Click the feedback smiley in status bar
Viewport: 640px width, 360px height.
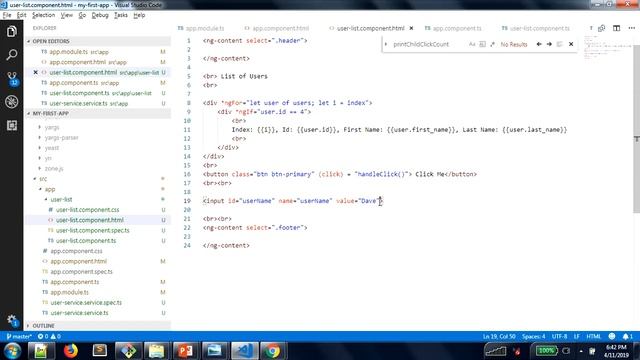tap(611, 336)
